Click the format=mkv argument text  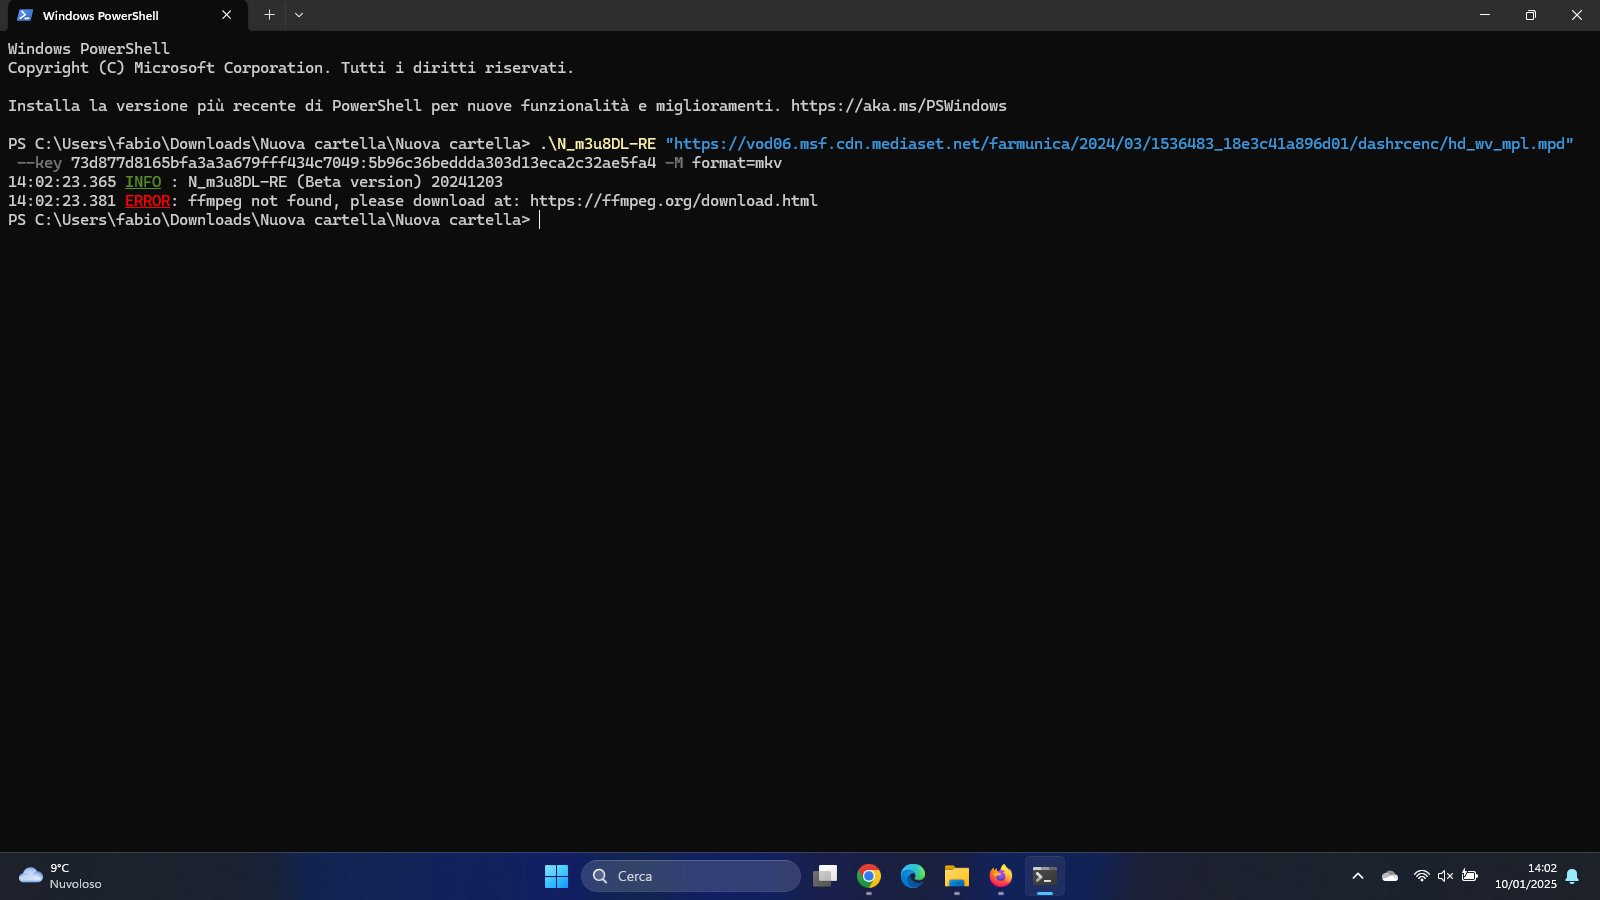(x=737, y=163)
